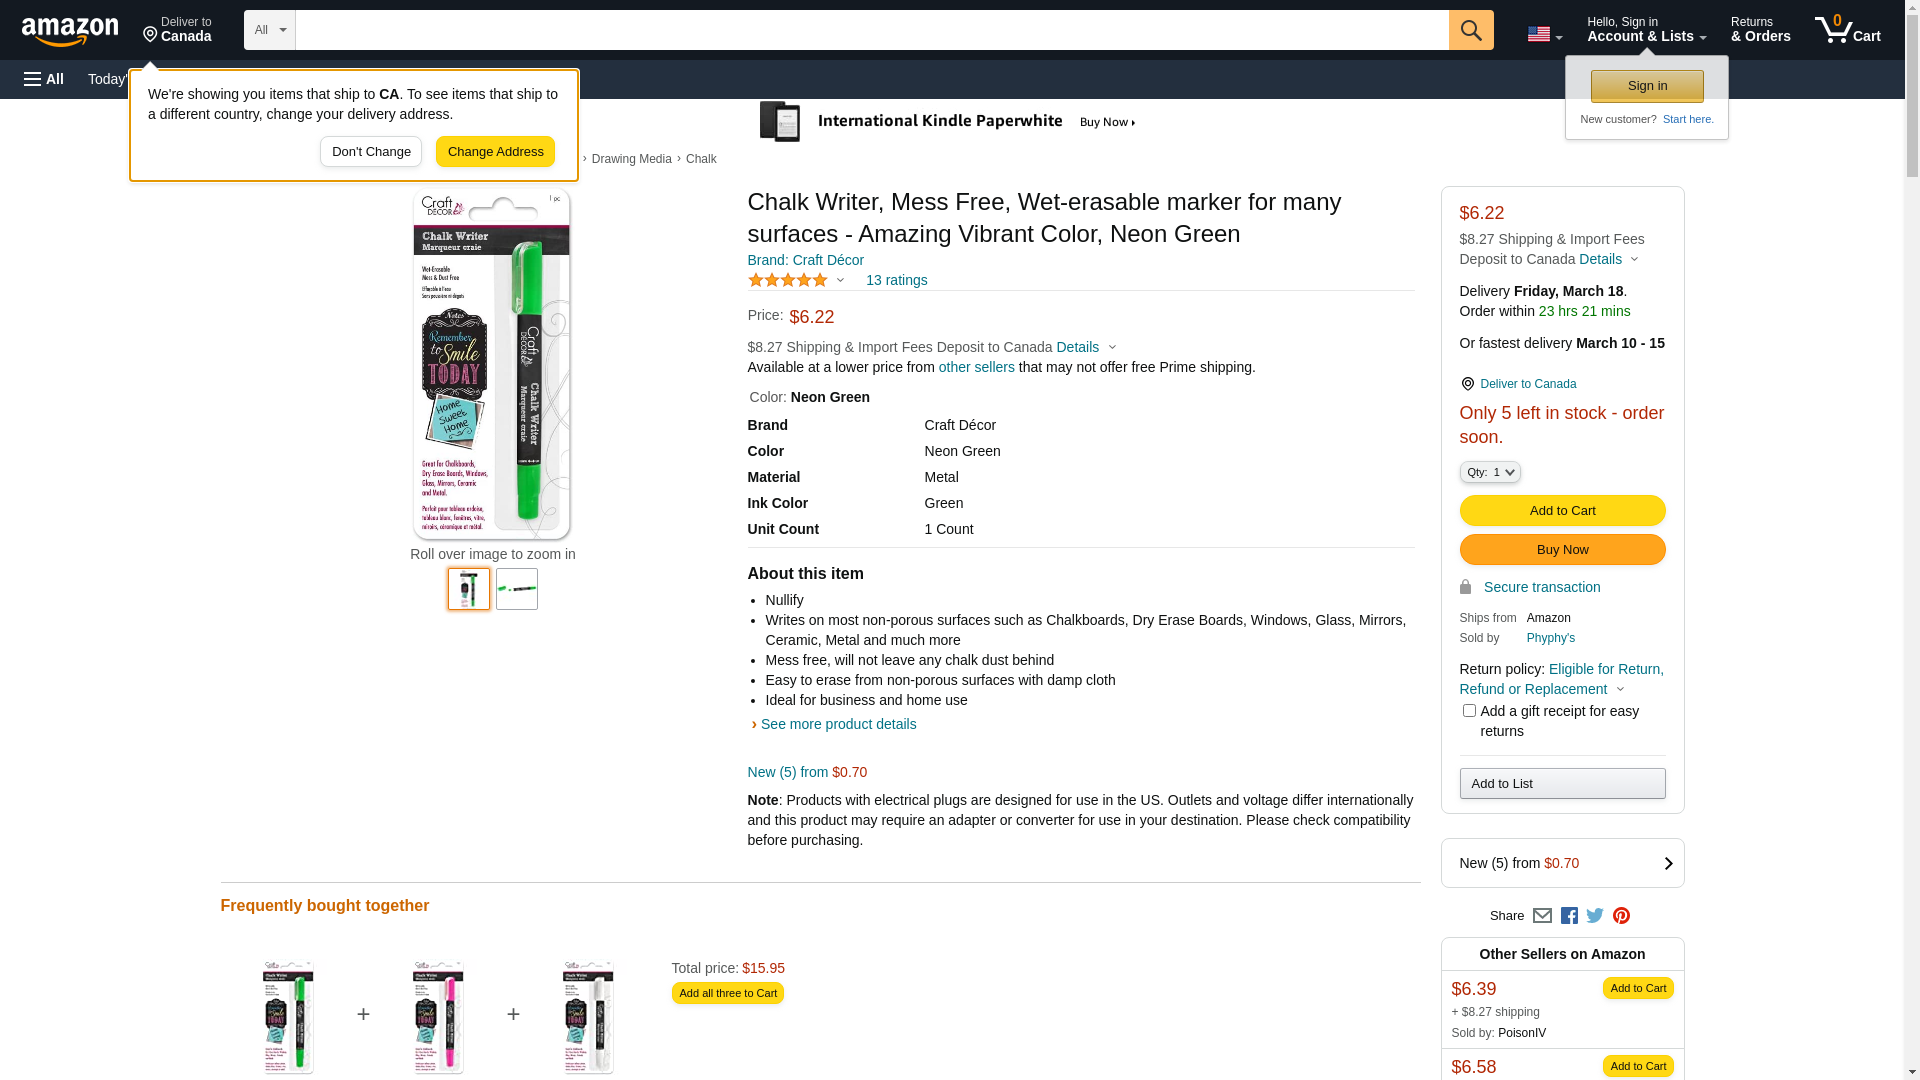Share product on Pinterest
1920x1080 pixels.
pos(1621,916)
